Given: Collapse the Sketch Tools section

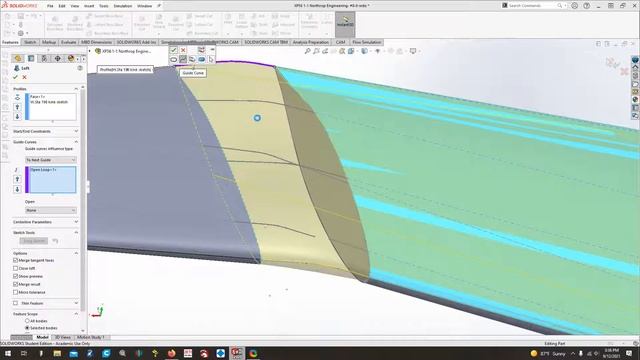Looking at the screenshot, I should [x=76, y=232].
